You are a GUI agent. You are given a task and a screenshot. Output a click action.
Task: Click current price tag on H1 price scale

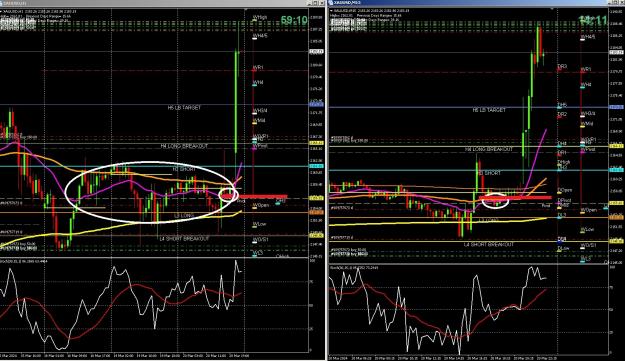click(x=316, y=52)
